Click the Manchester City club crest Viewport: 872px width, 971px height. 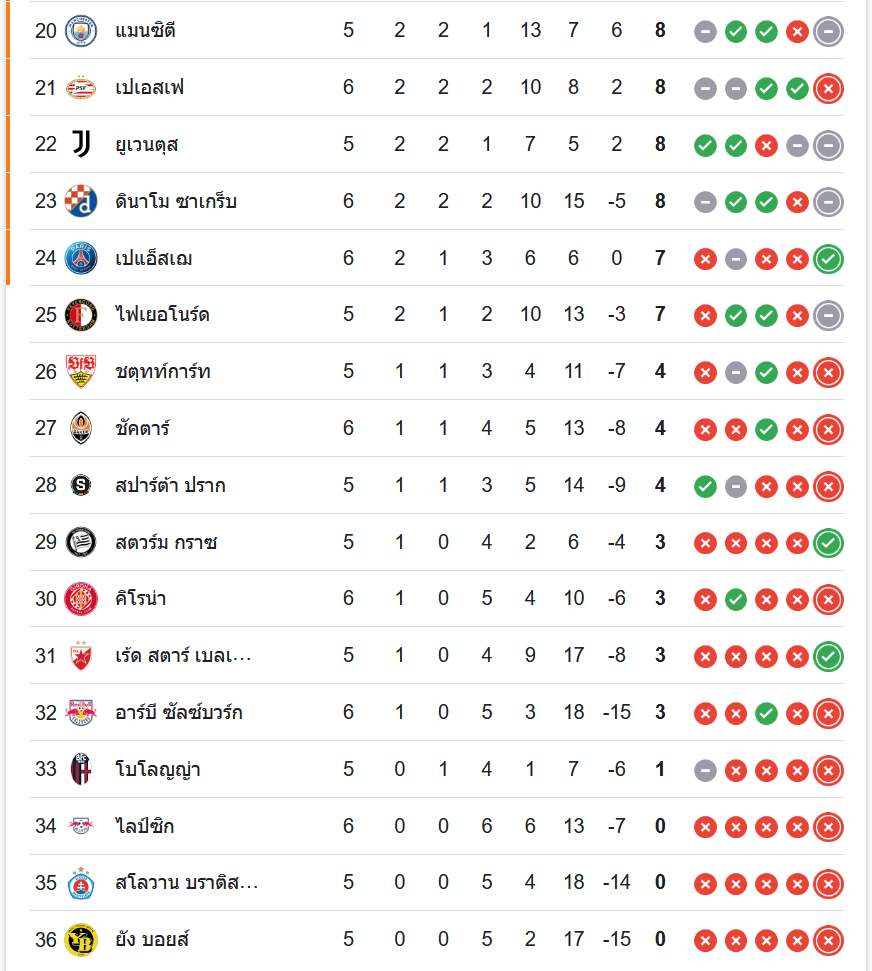(80, 31)
